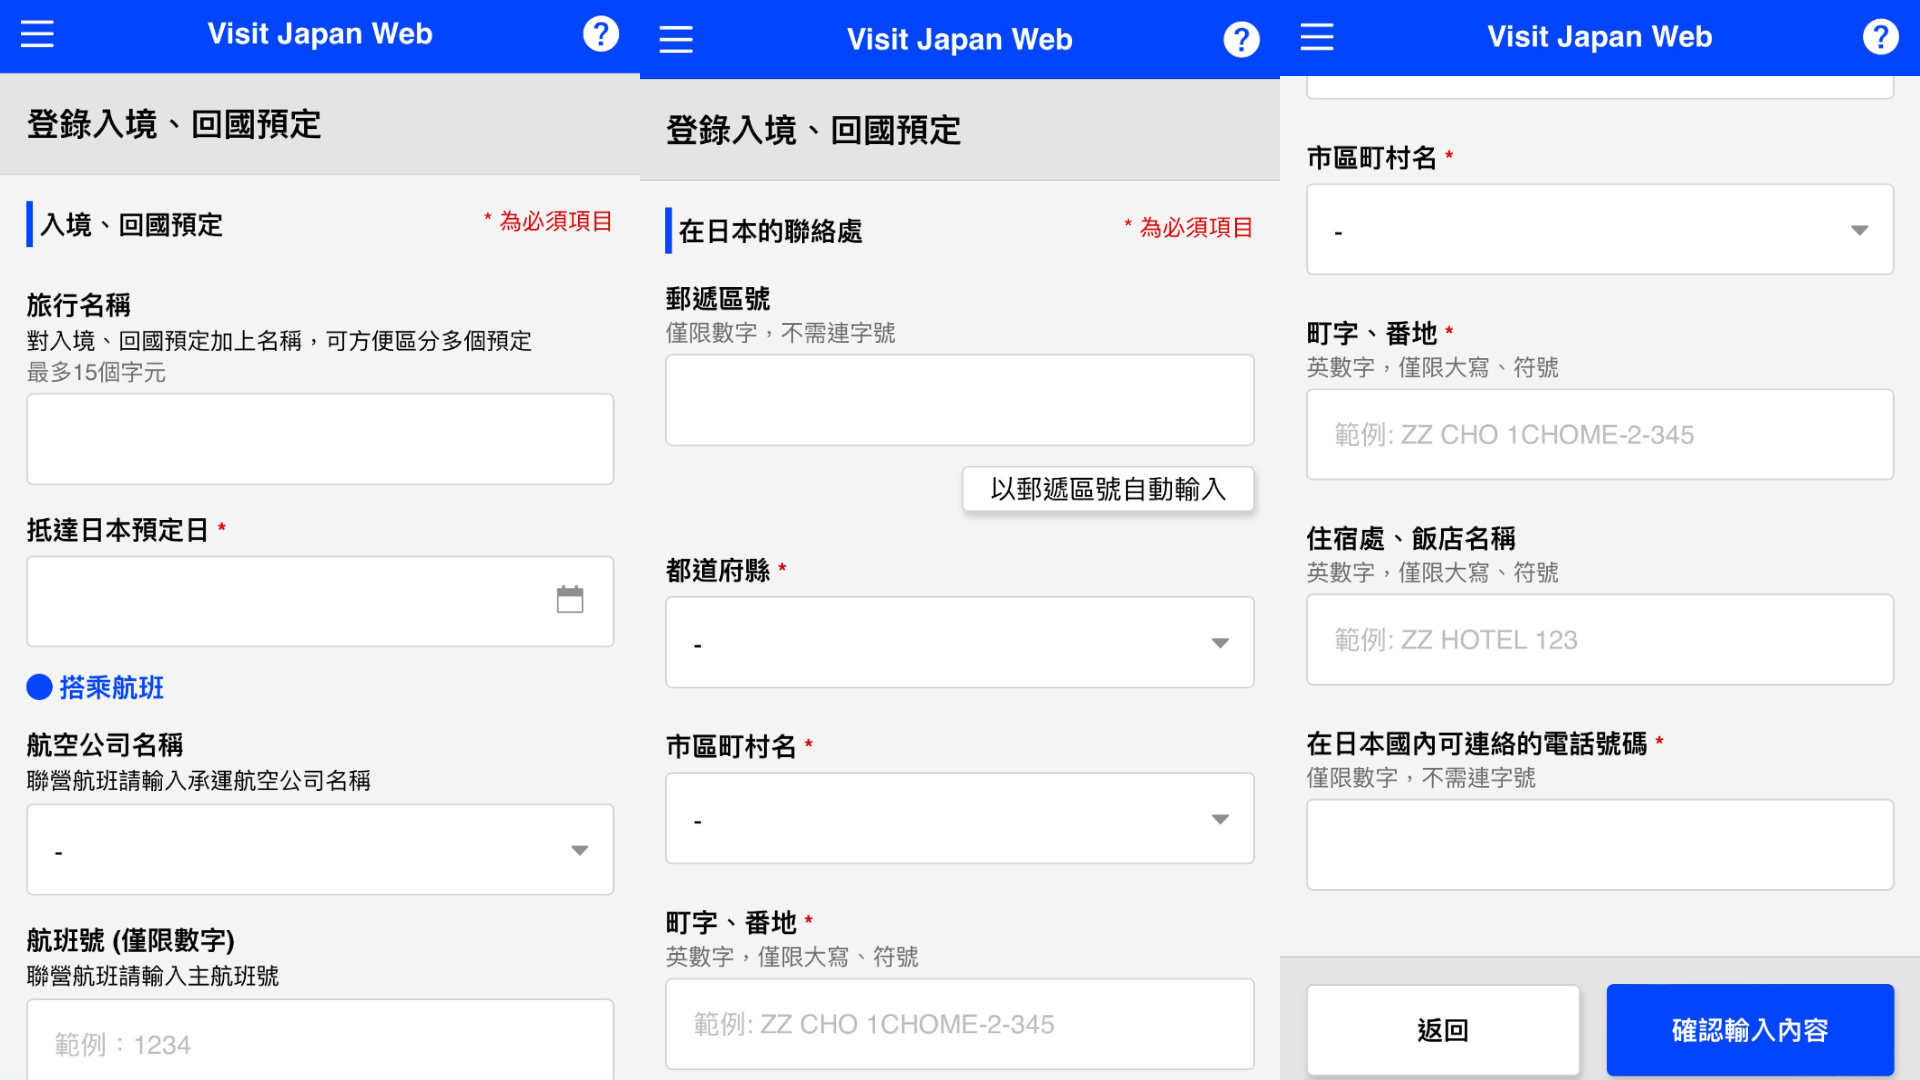Viewport: 1920px width, 1080px height.
Task: Click 住宿處、飯店名稱 input field
Action: point(1600,639)
